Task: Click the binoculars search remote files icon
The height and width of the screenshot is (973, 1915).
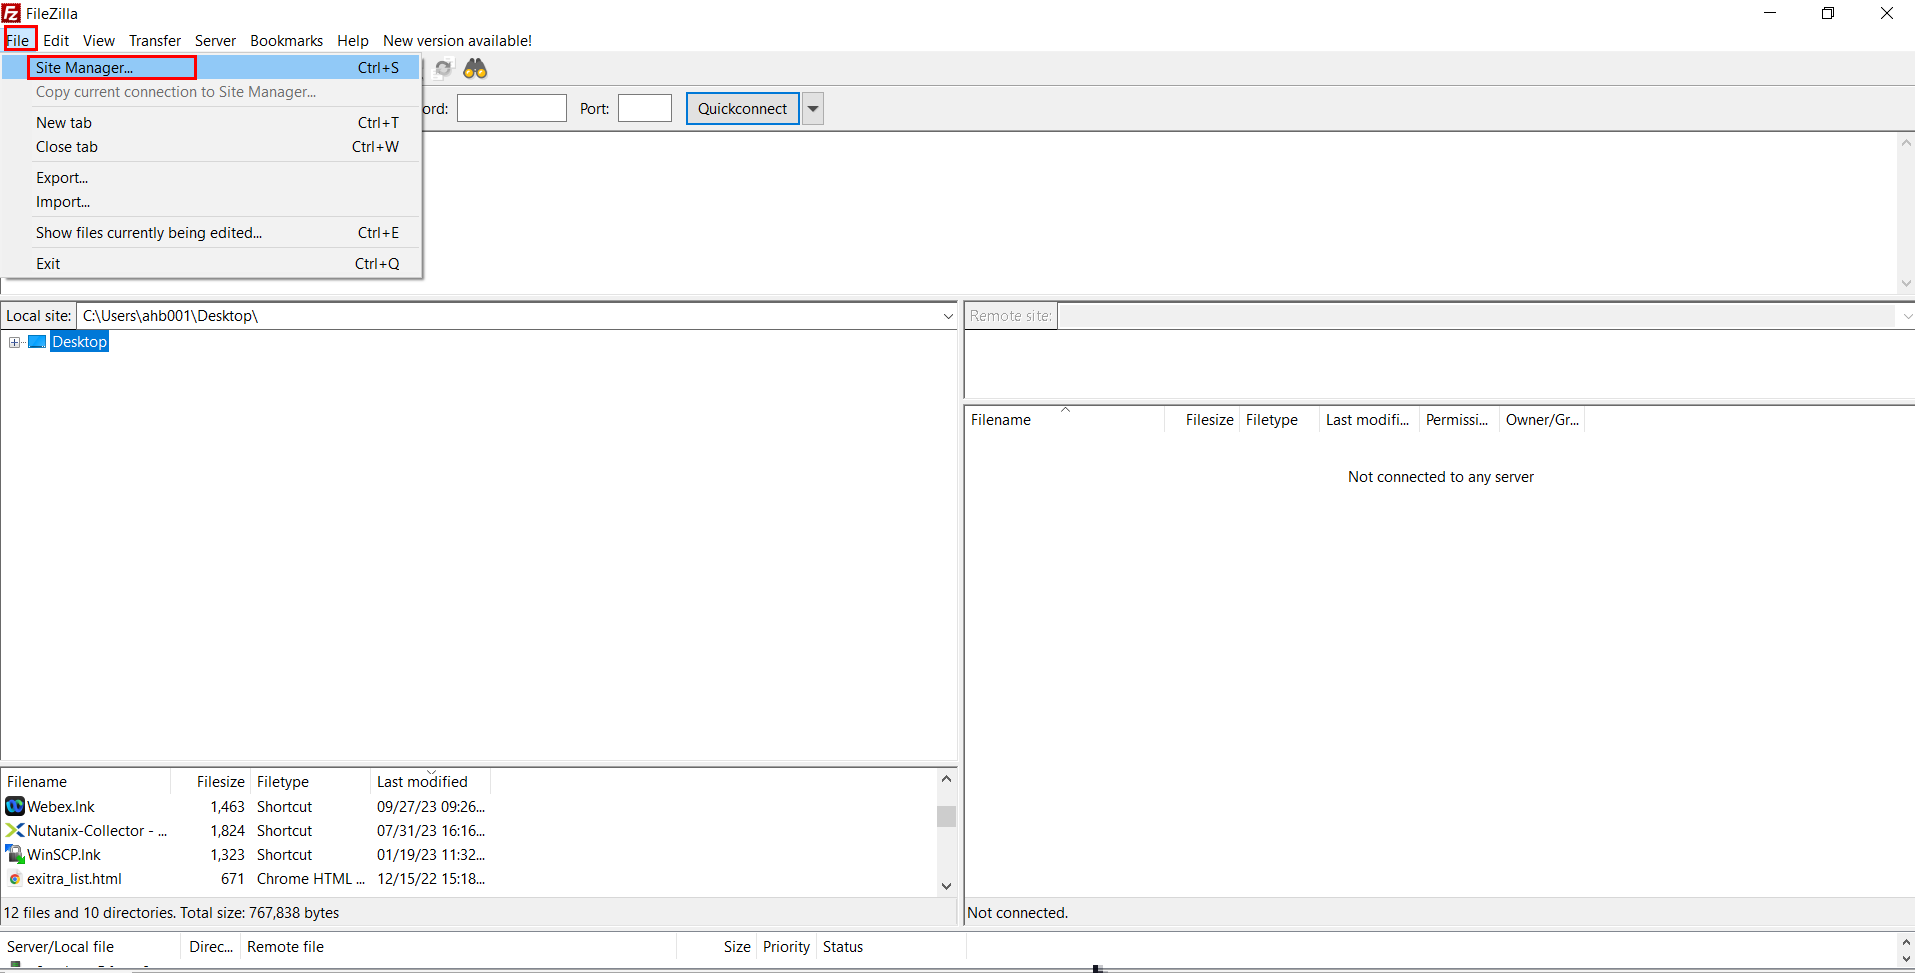Action: pyautogui.click(x=475, y=68)
